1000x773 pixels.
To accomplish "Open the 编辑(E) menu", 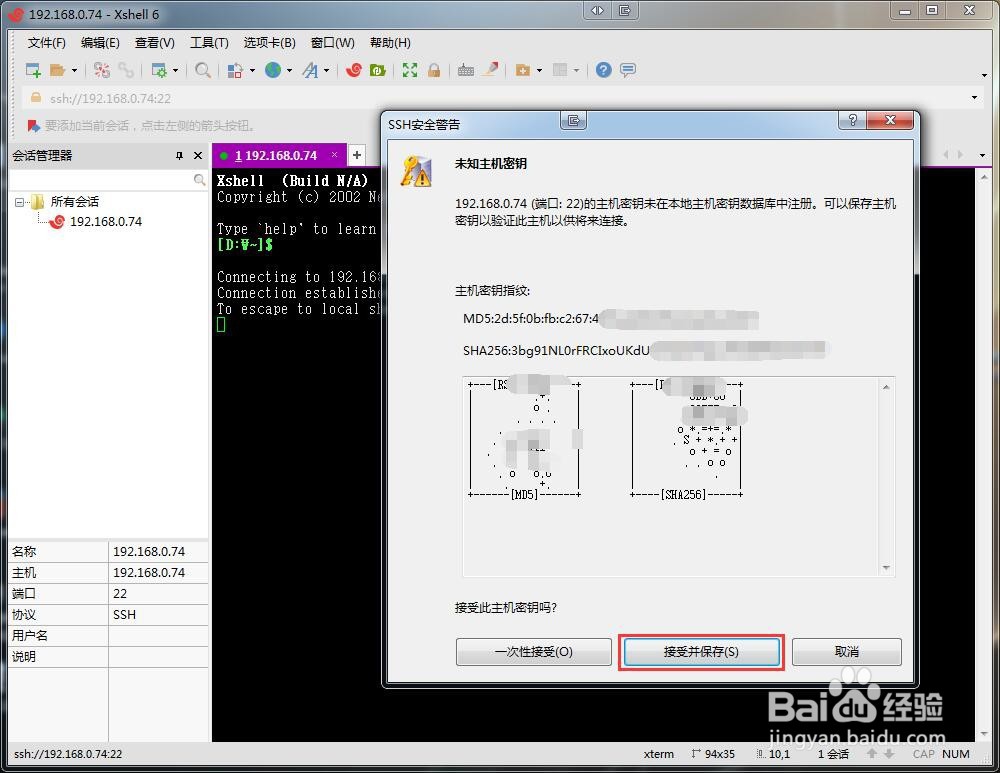I will pyautogui.click(x=100, y=43).
